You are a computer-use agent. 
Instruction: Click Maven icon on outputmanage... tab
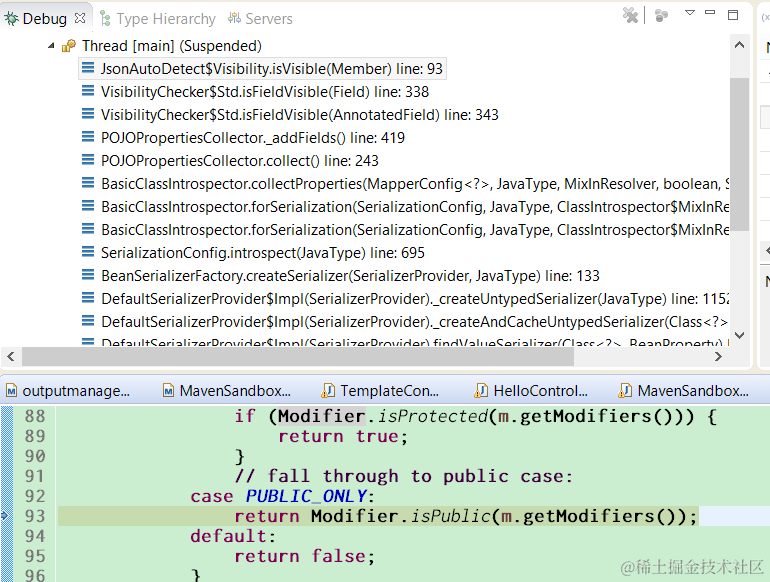[12, 391]
